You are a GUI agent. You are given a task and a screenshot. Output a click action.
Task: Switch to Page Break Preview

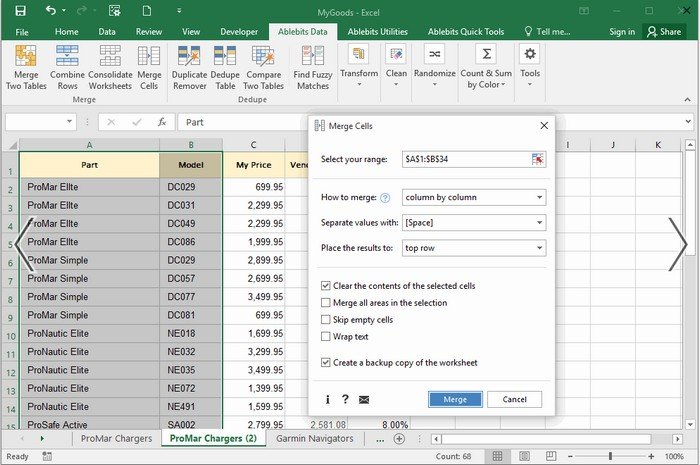551,456
